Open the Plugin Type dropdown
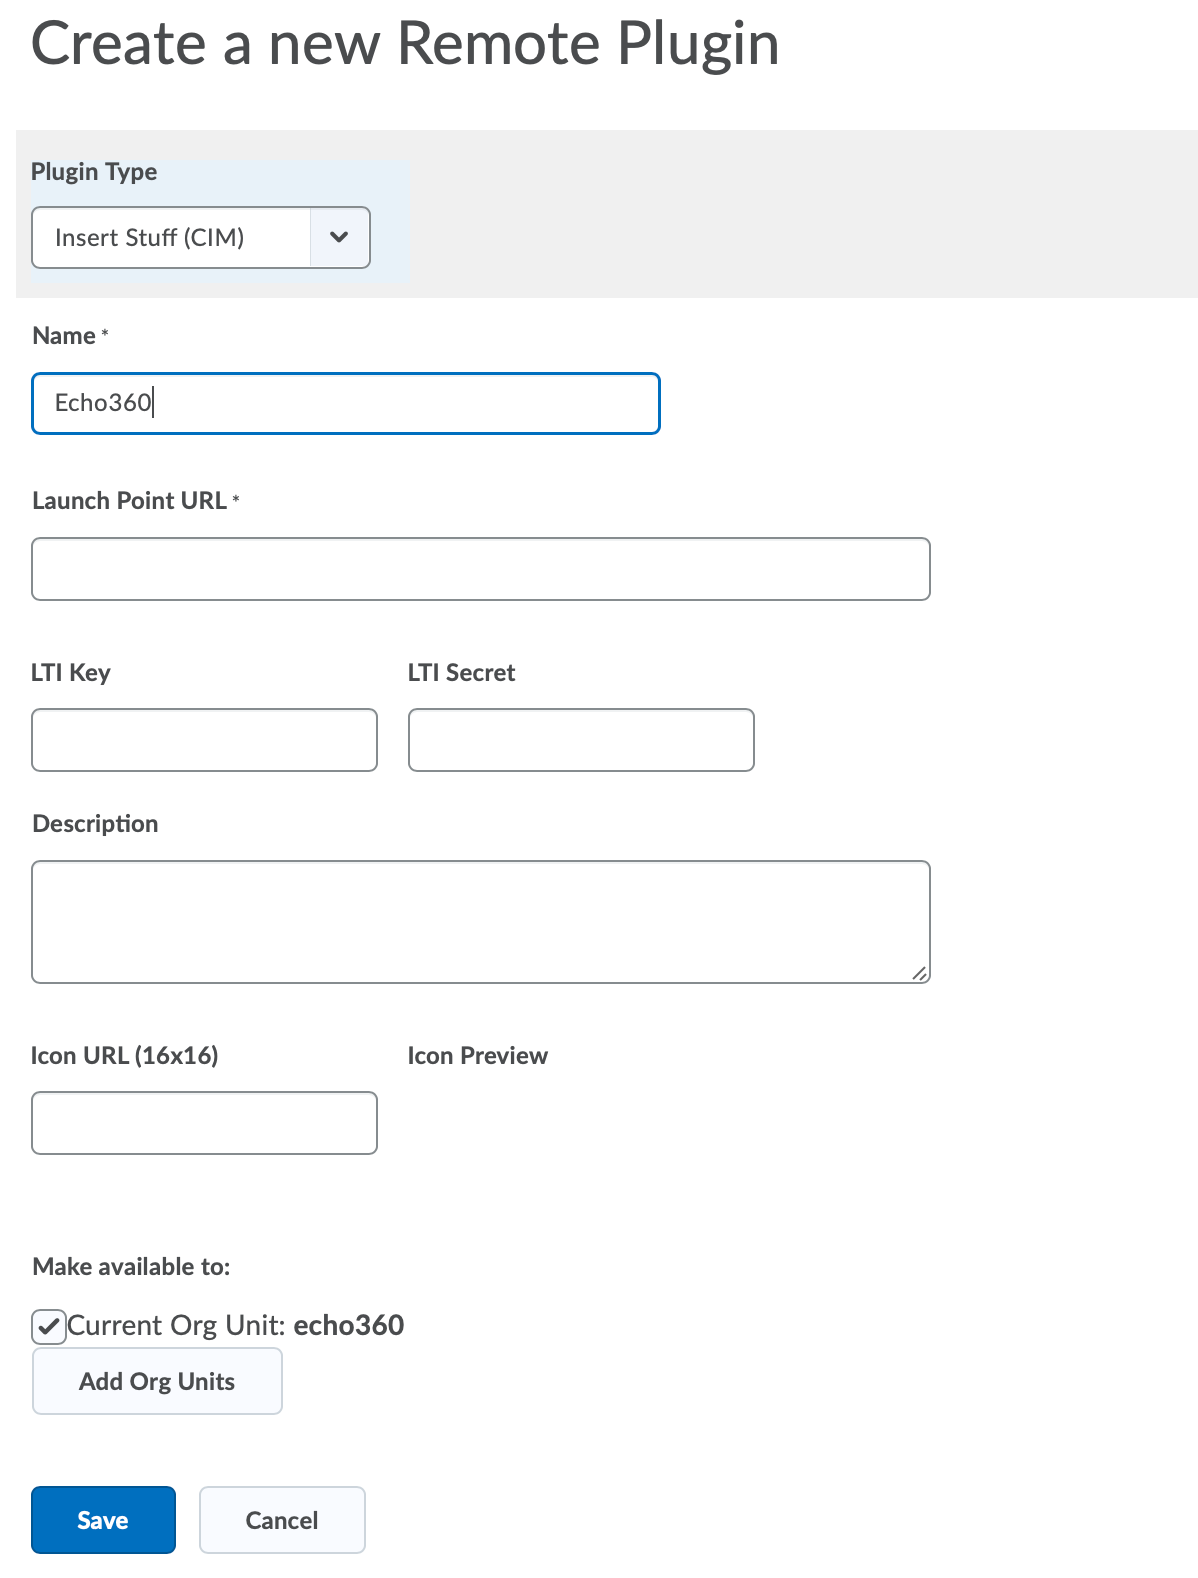 pos(201,237)
